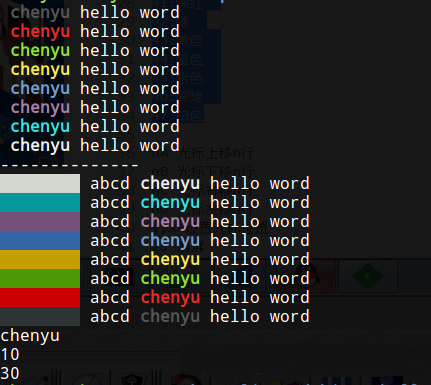This screenshot has height=385, width=431.
Task: Click red chenyu in the upper list
Action: tap(40, 32)
